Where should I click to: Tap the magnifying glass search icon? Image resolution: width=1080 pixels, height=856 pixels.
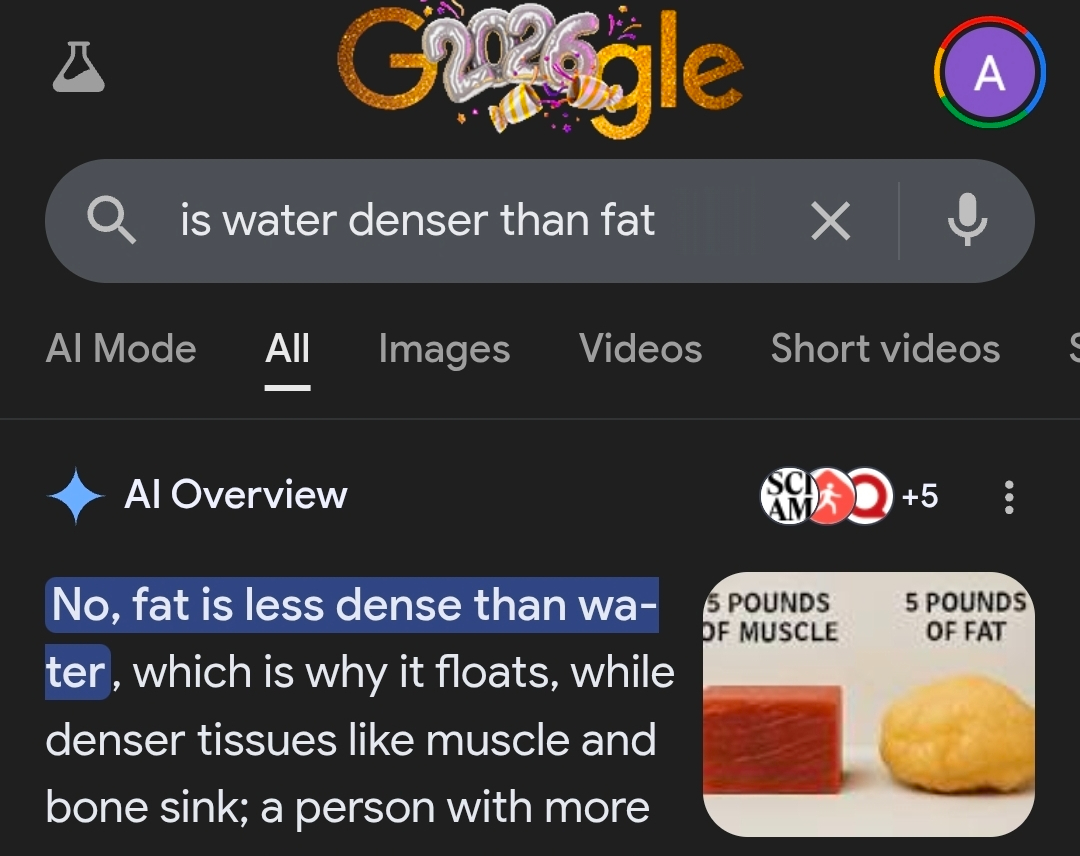(111, 220)
